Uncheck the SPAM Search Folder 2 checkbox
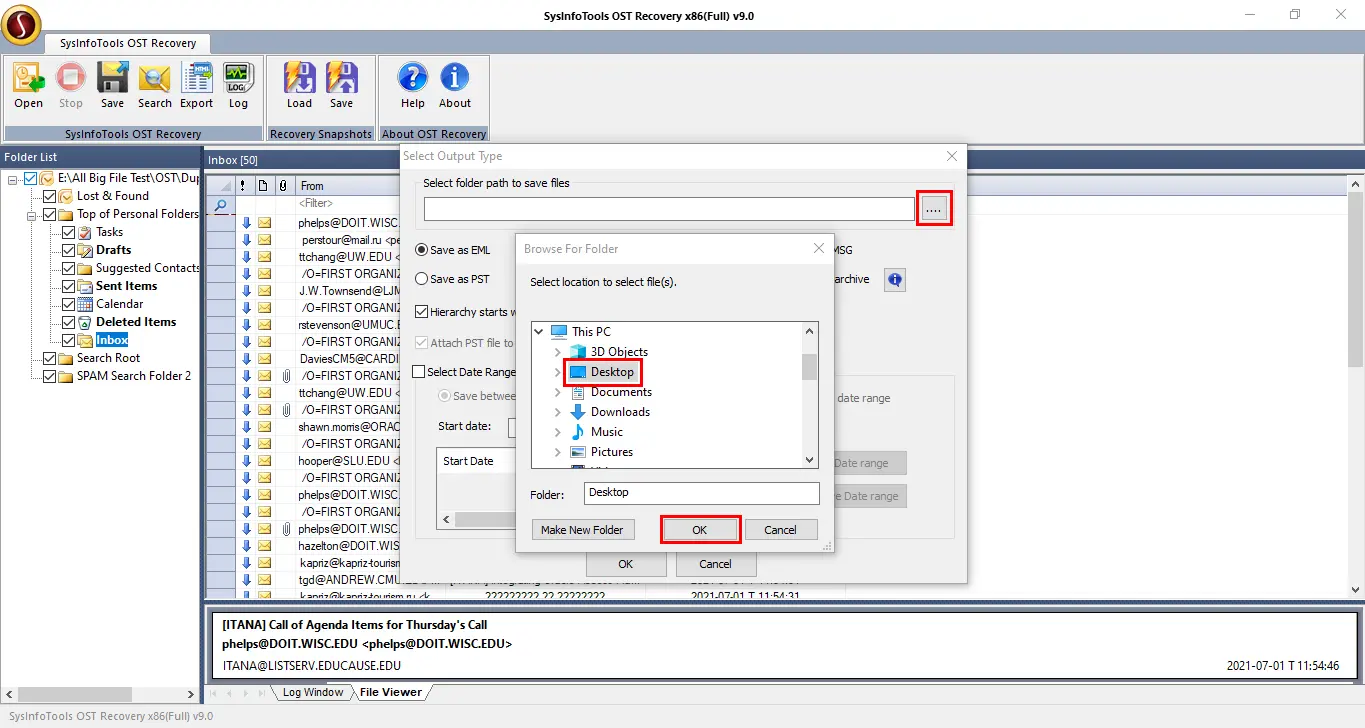 pos(51,376)
